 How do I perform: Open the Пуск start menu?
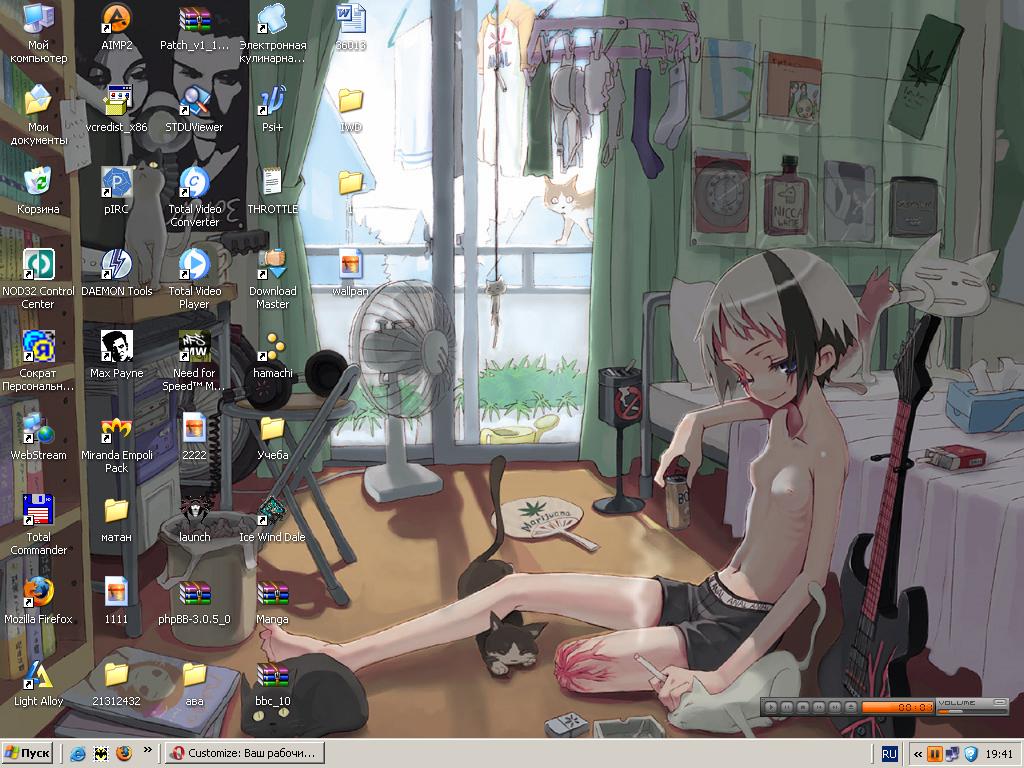pyautogui.click(x=27, y=753)
